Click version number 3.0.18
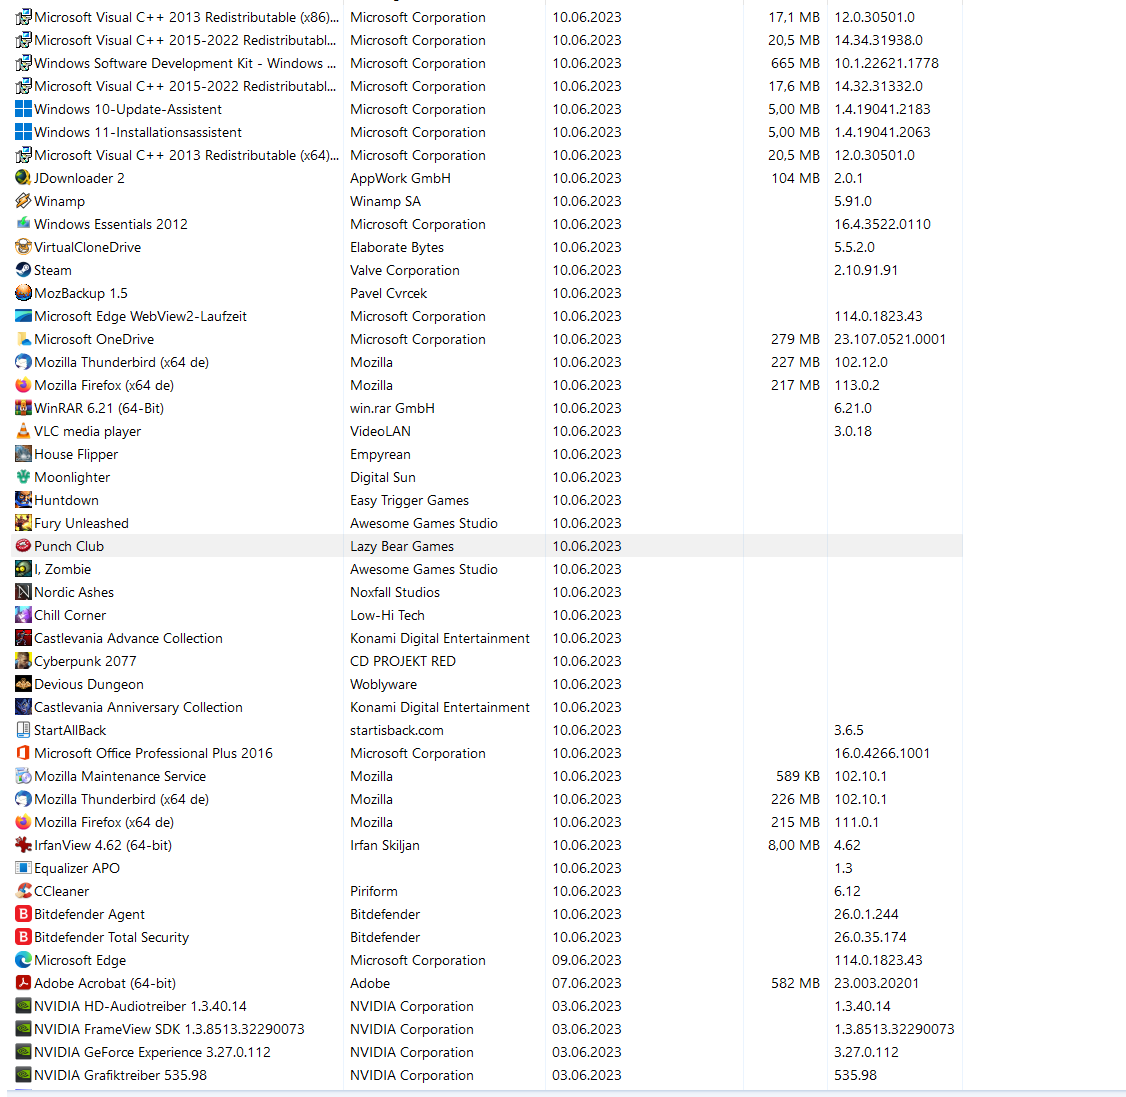The image size is (1126, 1097). (852, 431)
